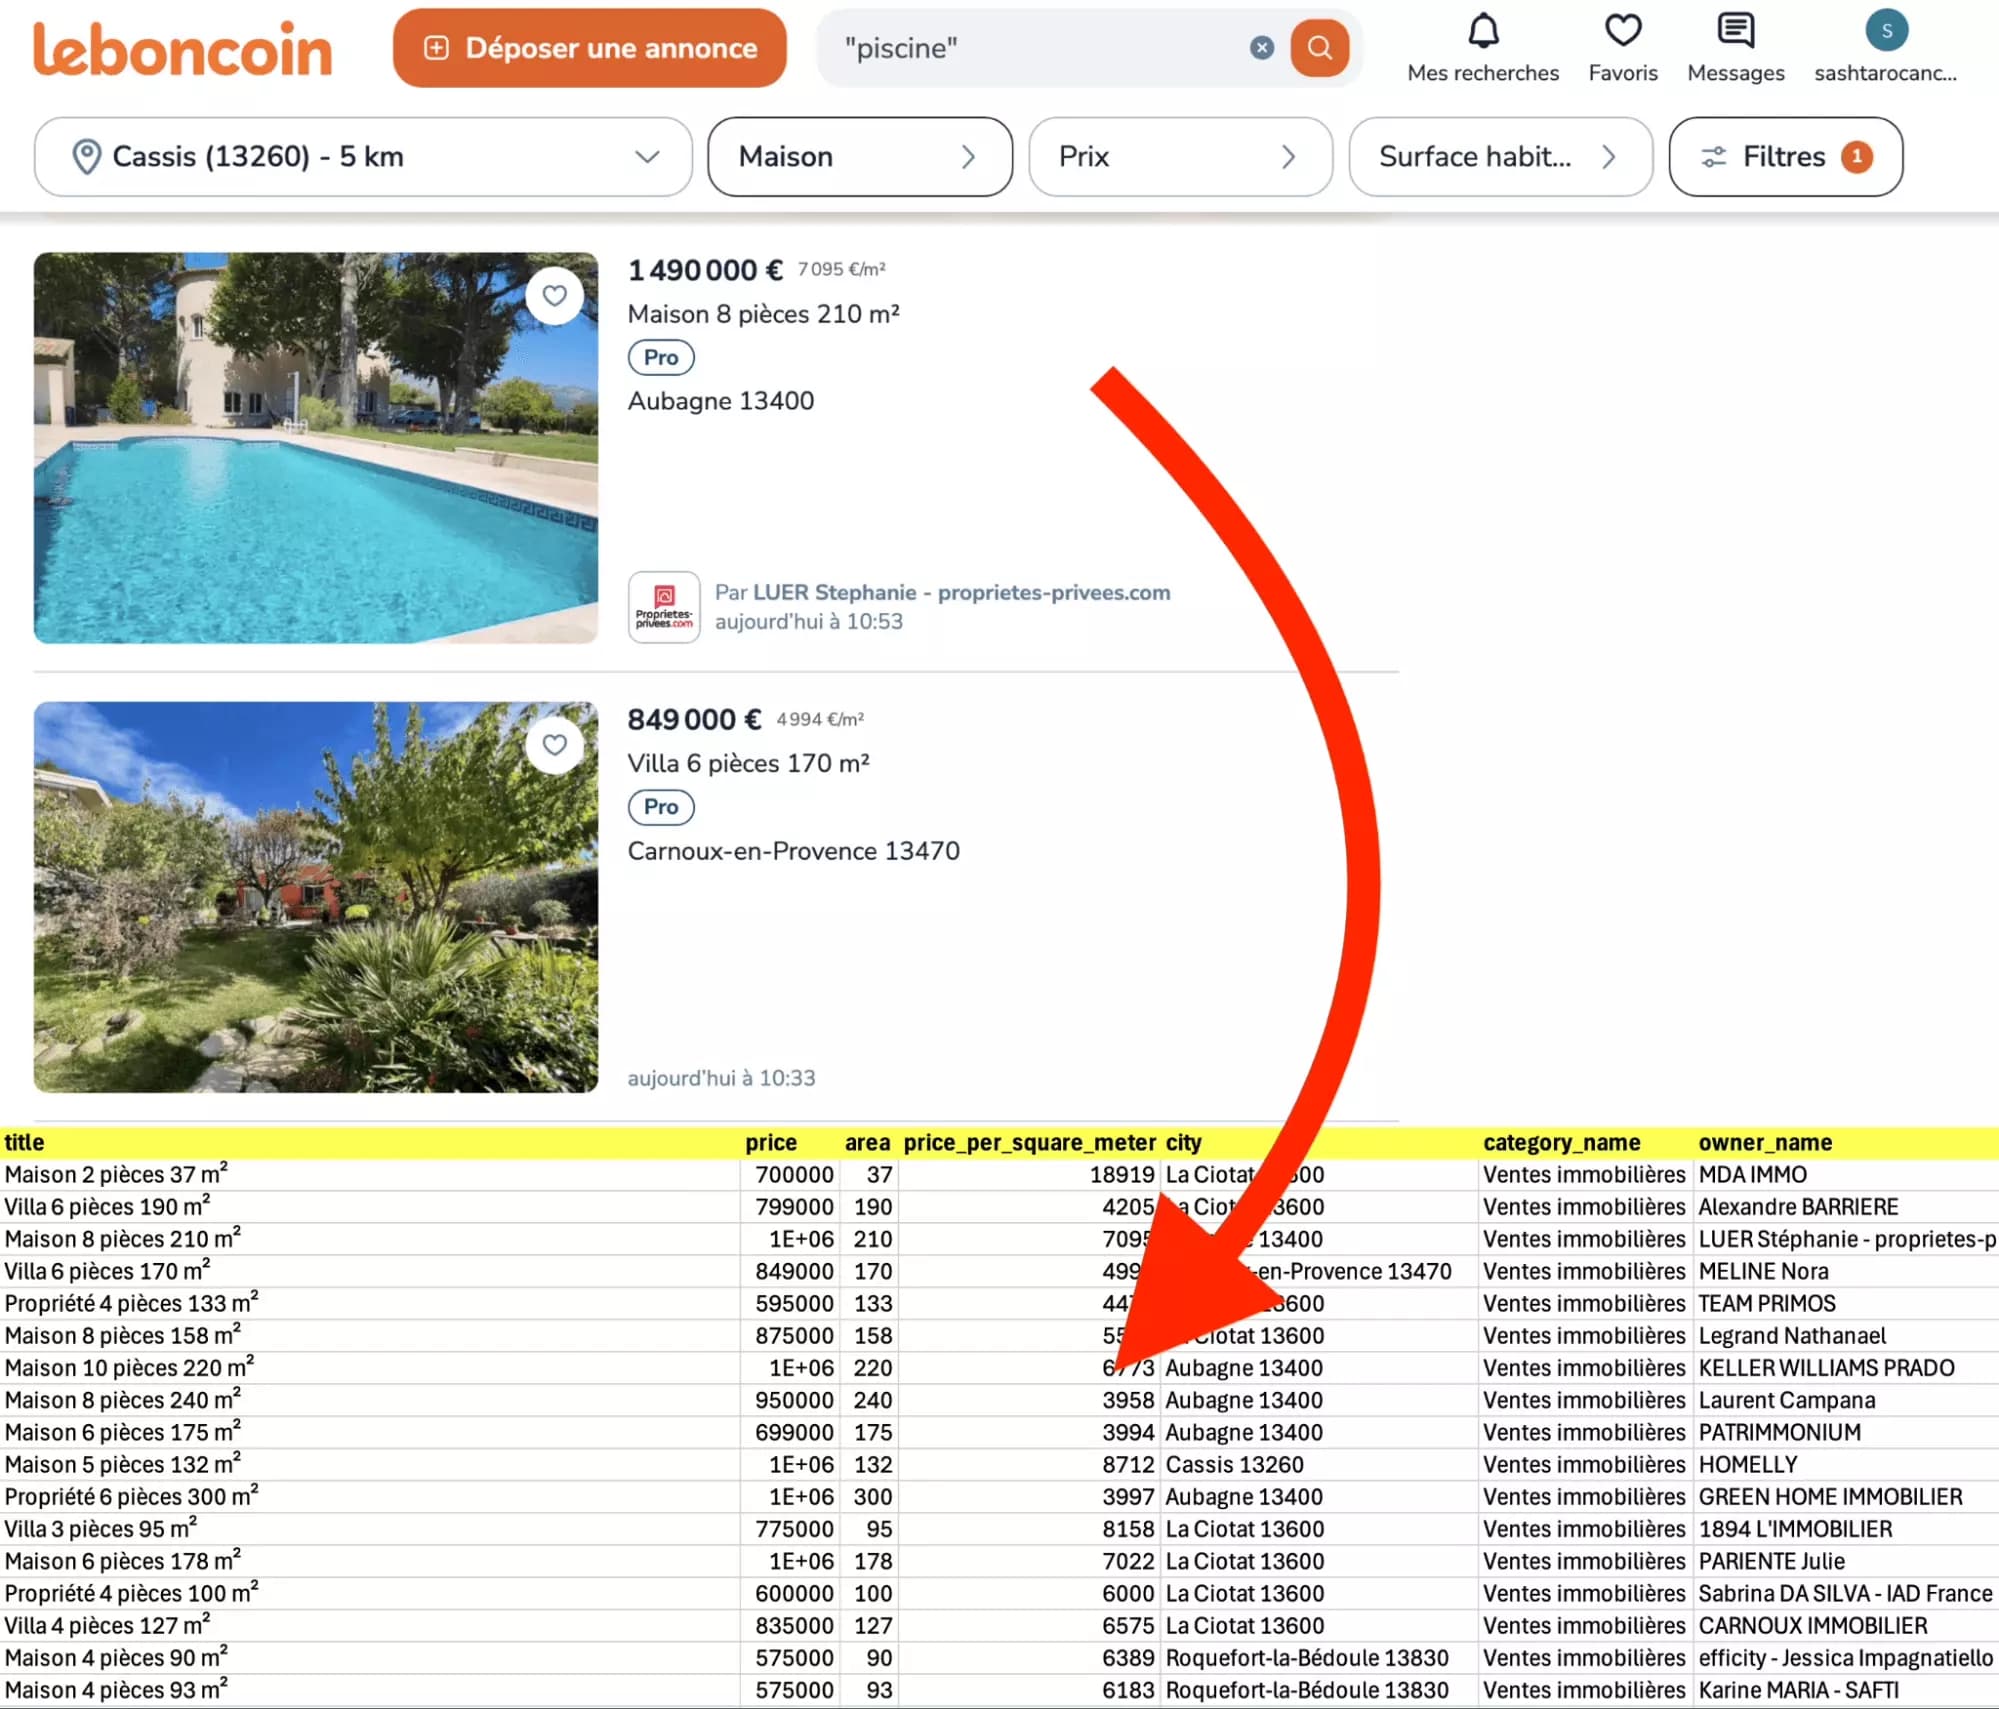This screenshot has height=1709, width=1999.
Task: Open the sashtarocanc profile avatar
Action: tap(1888, 31)
